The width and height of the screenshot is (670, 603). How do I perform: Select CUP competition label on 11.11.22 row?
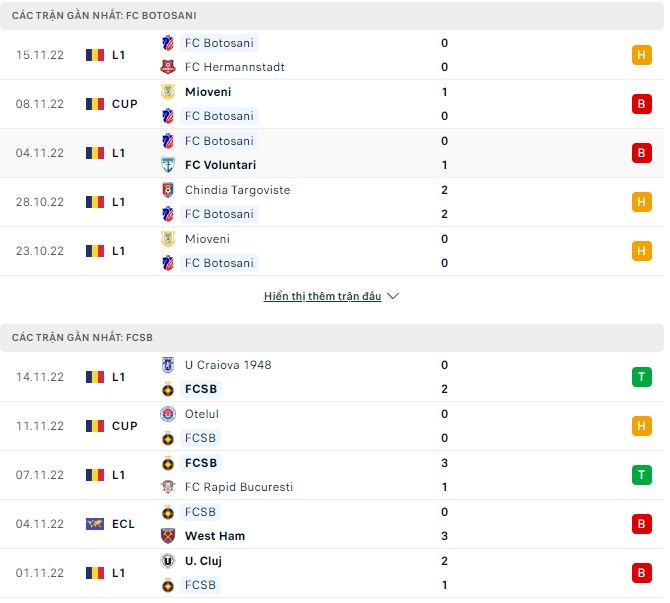(125, 426)
